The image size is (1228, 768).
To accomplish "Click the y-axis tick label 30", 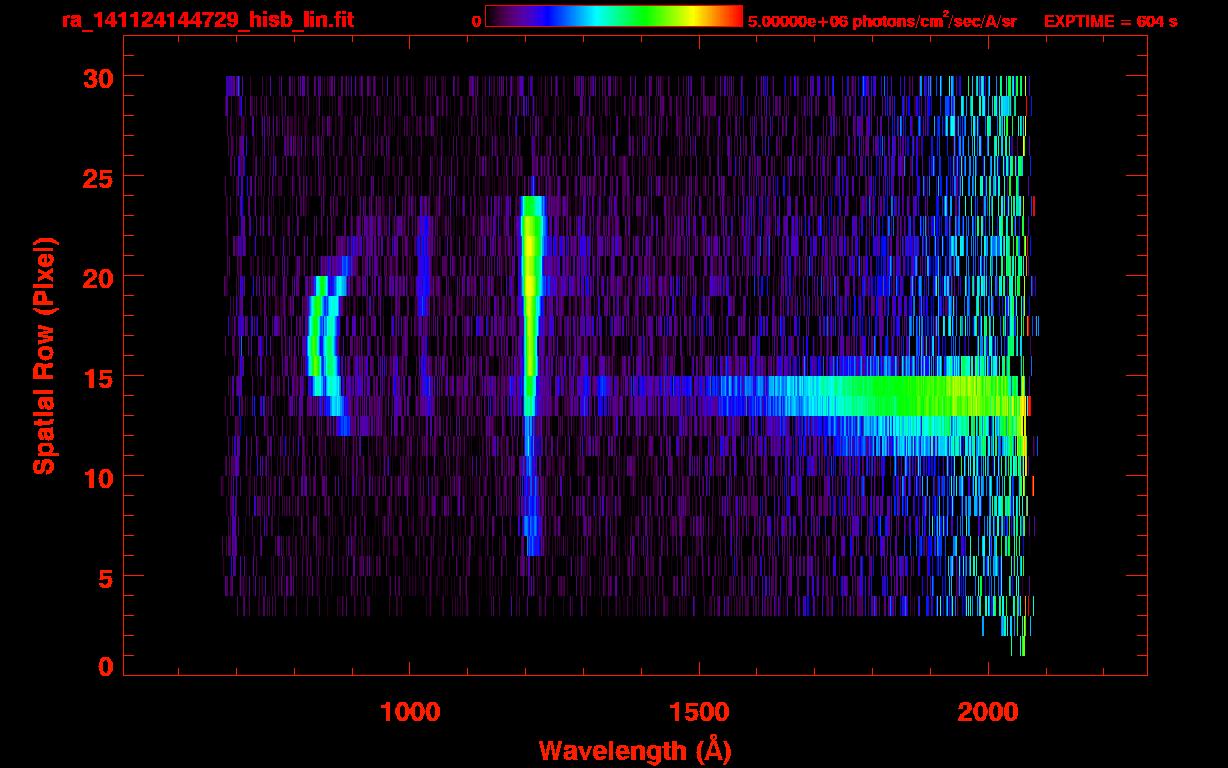I will 98,77.
